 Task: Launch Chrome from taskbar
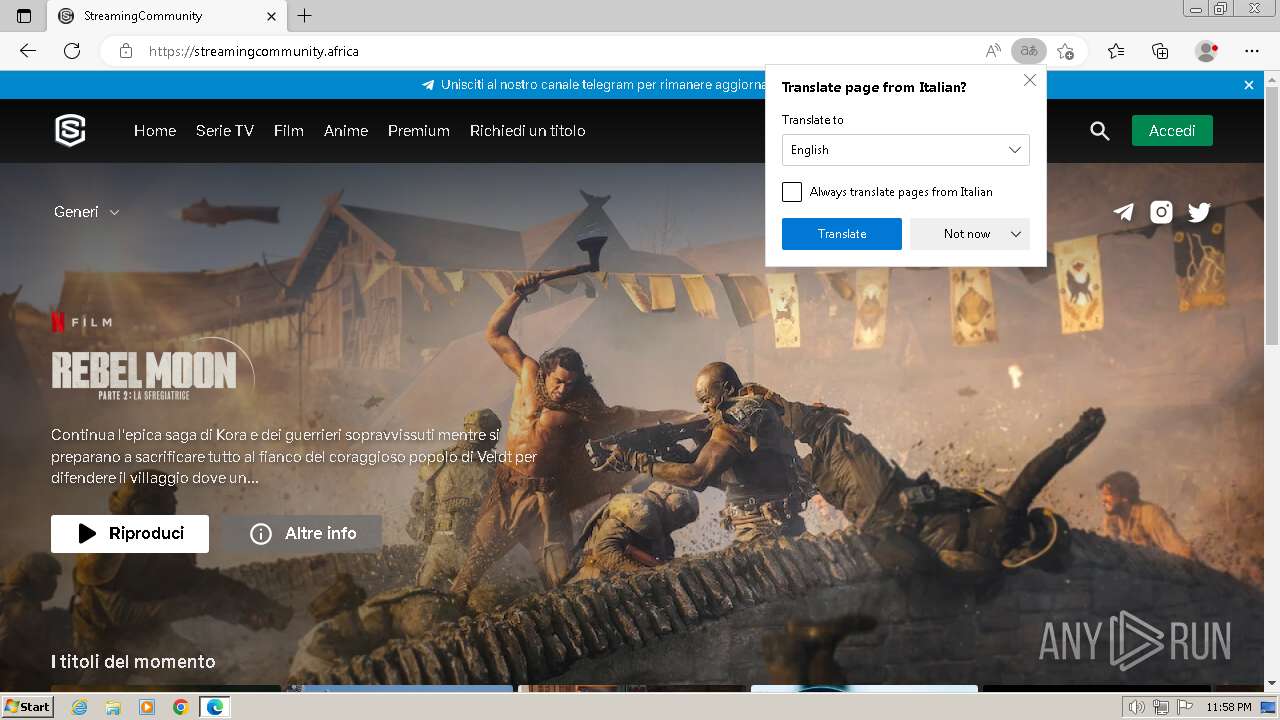[180, 707]
